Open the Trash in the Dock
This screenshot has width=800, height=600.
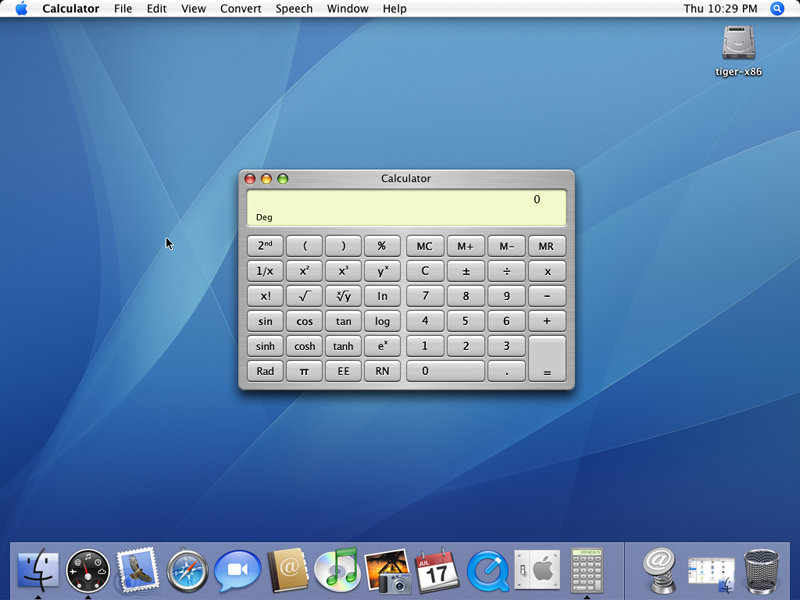762,570
